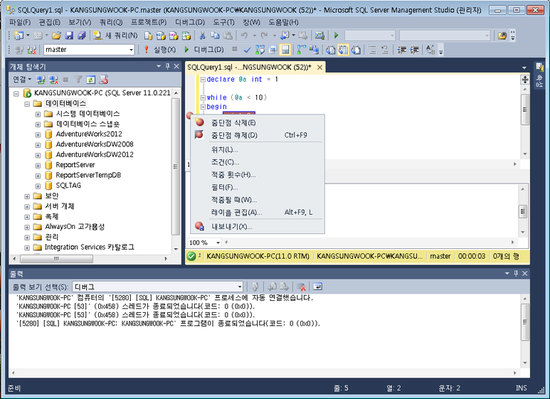
Task: Click the Cut scissors icon in the toolbar
Action: [202, 35]
